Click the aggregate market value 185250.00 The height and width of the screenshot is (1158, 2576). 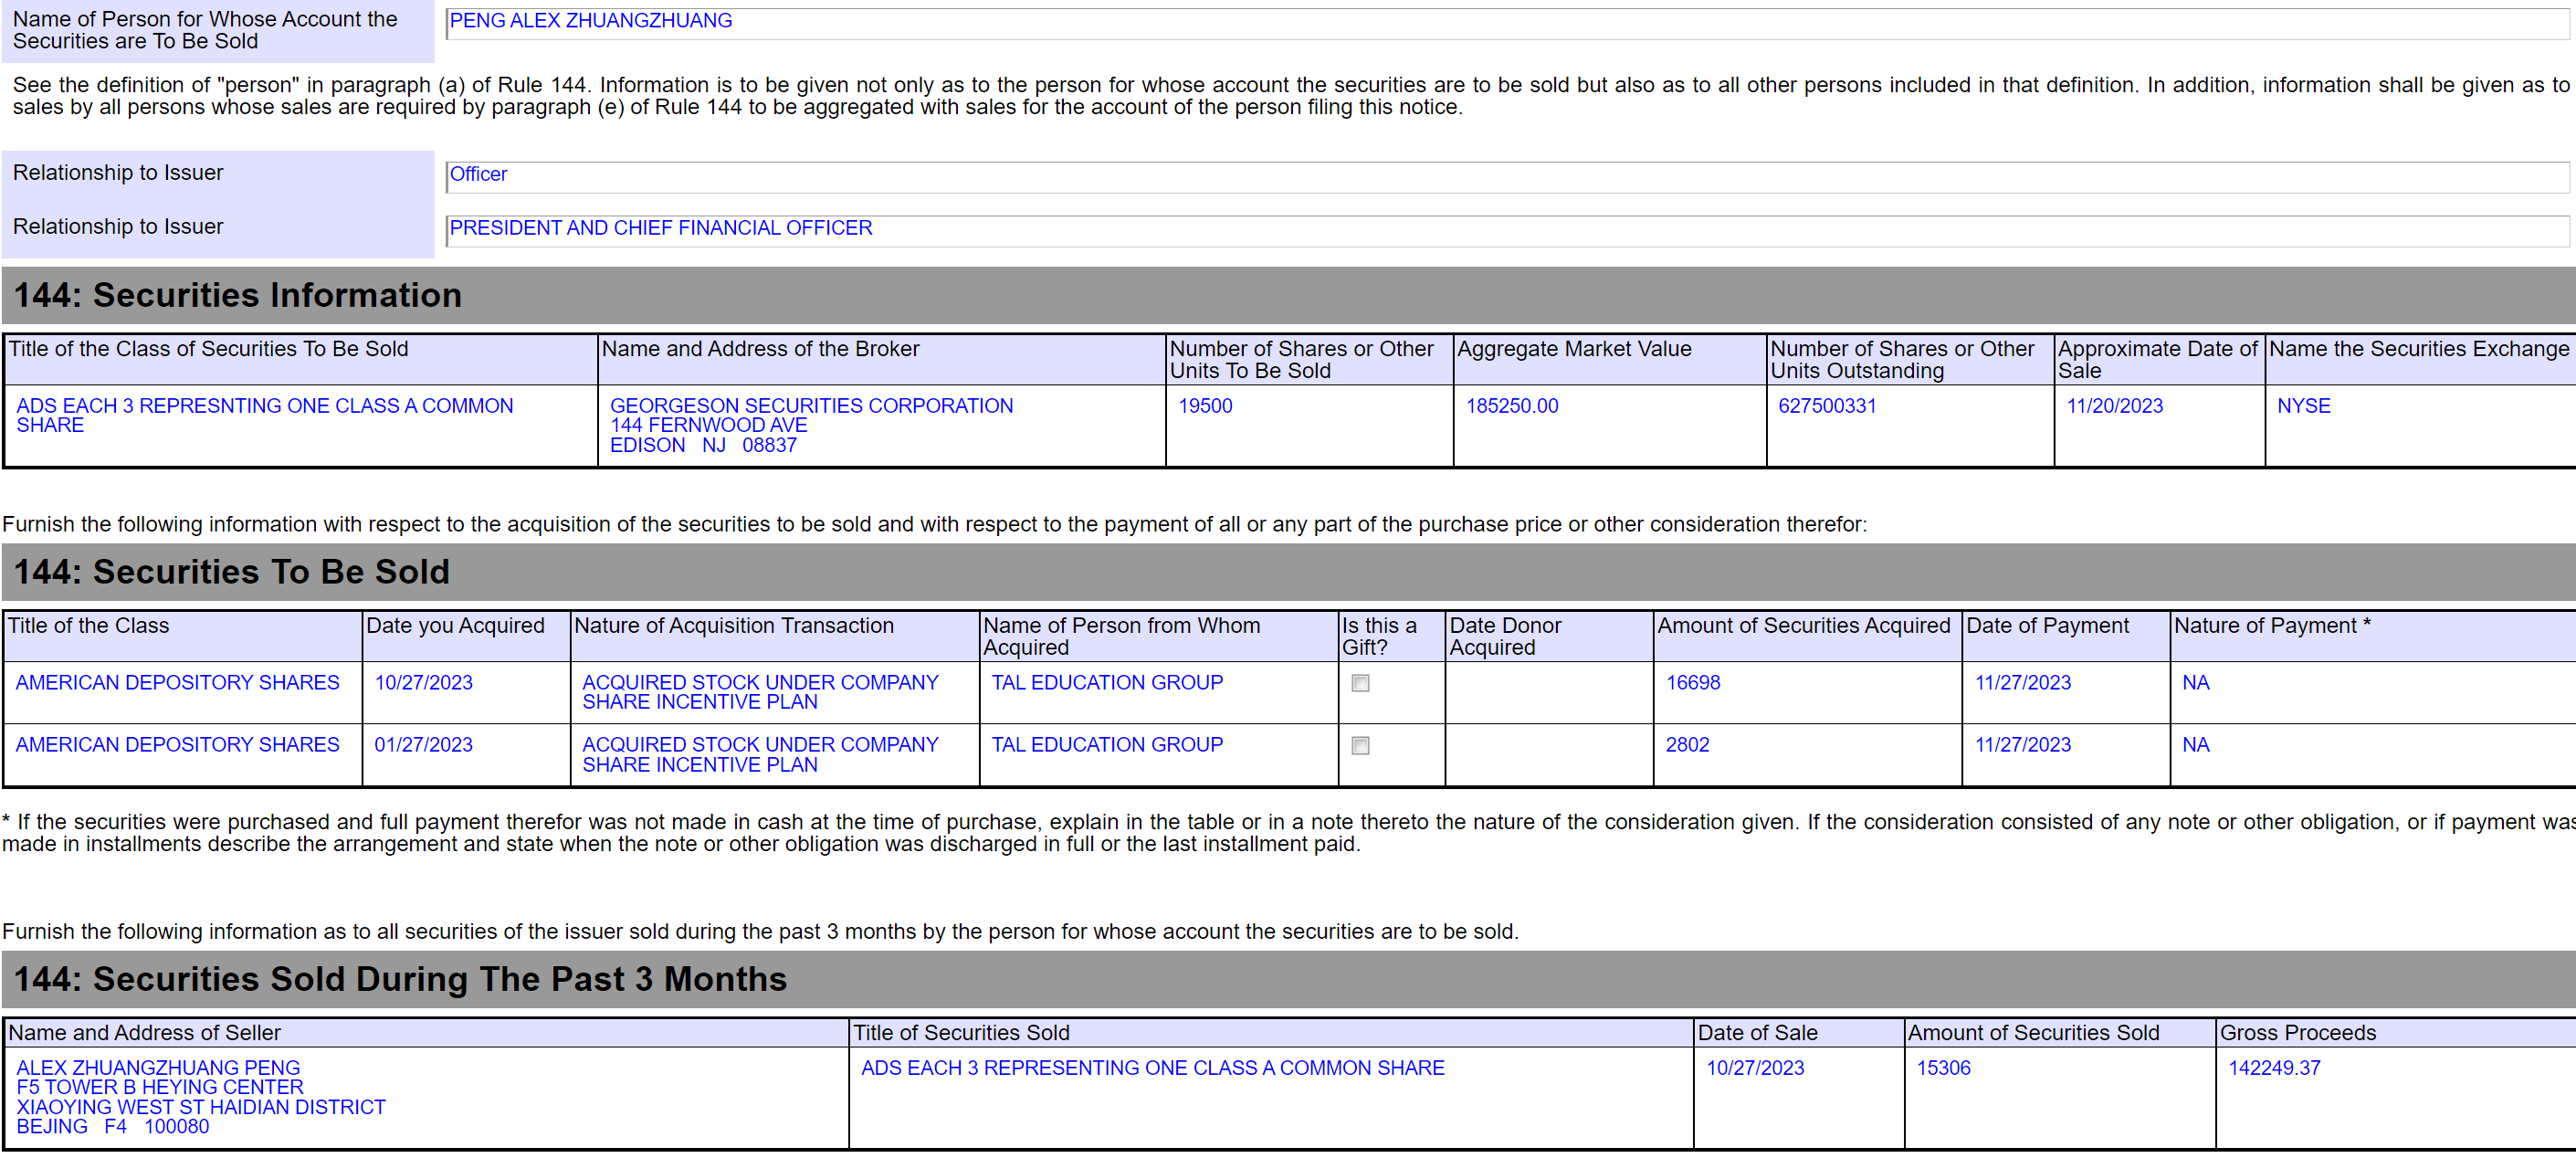pyautogui.click(x=1511, y=406)
